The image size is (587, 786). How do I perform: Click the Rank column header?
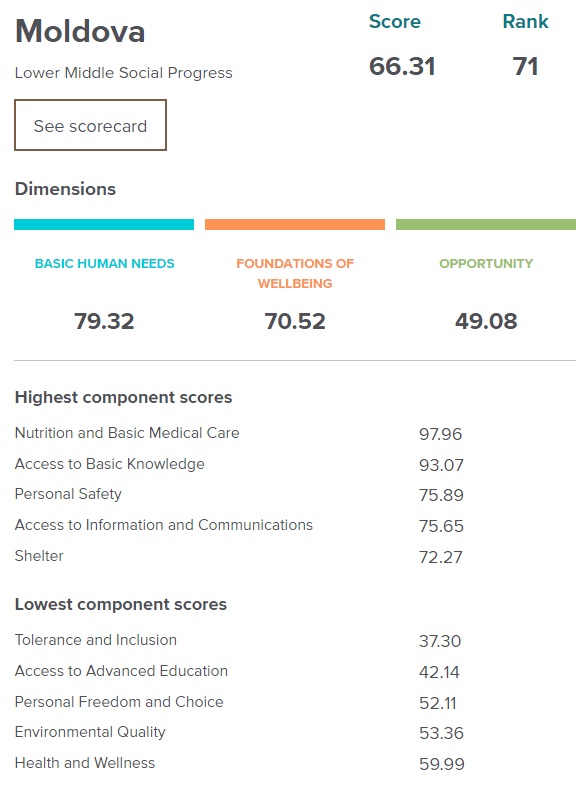click(525, 22)
